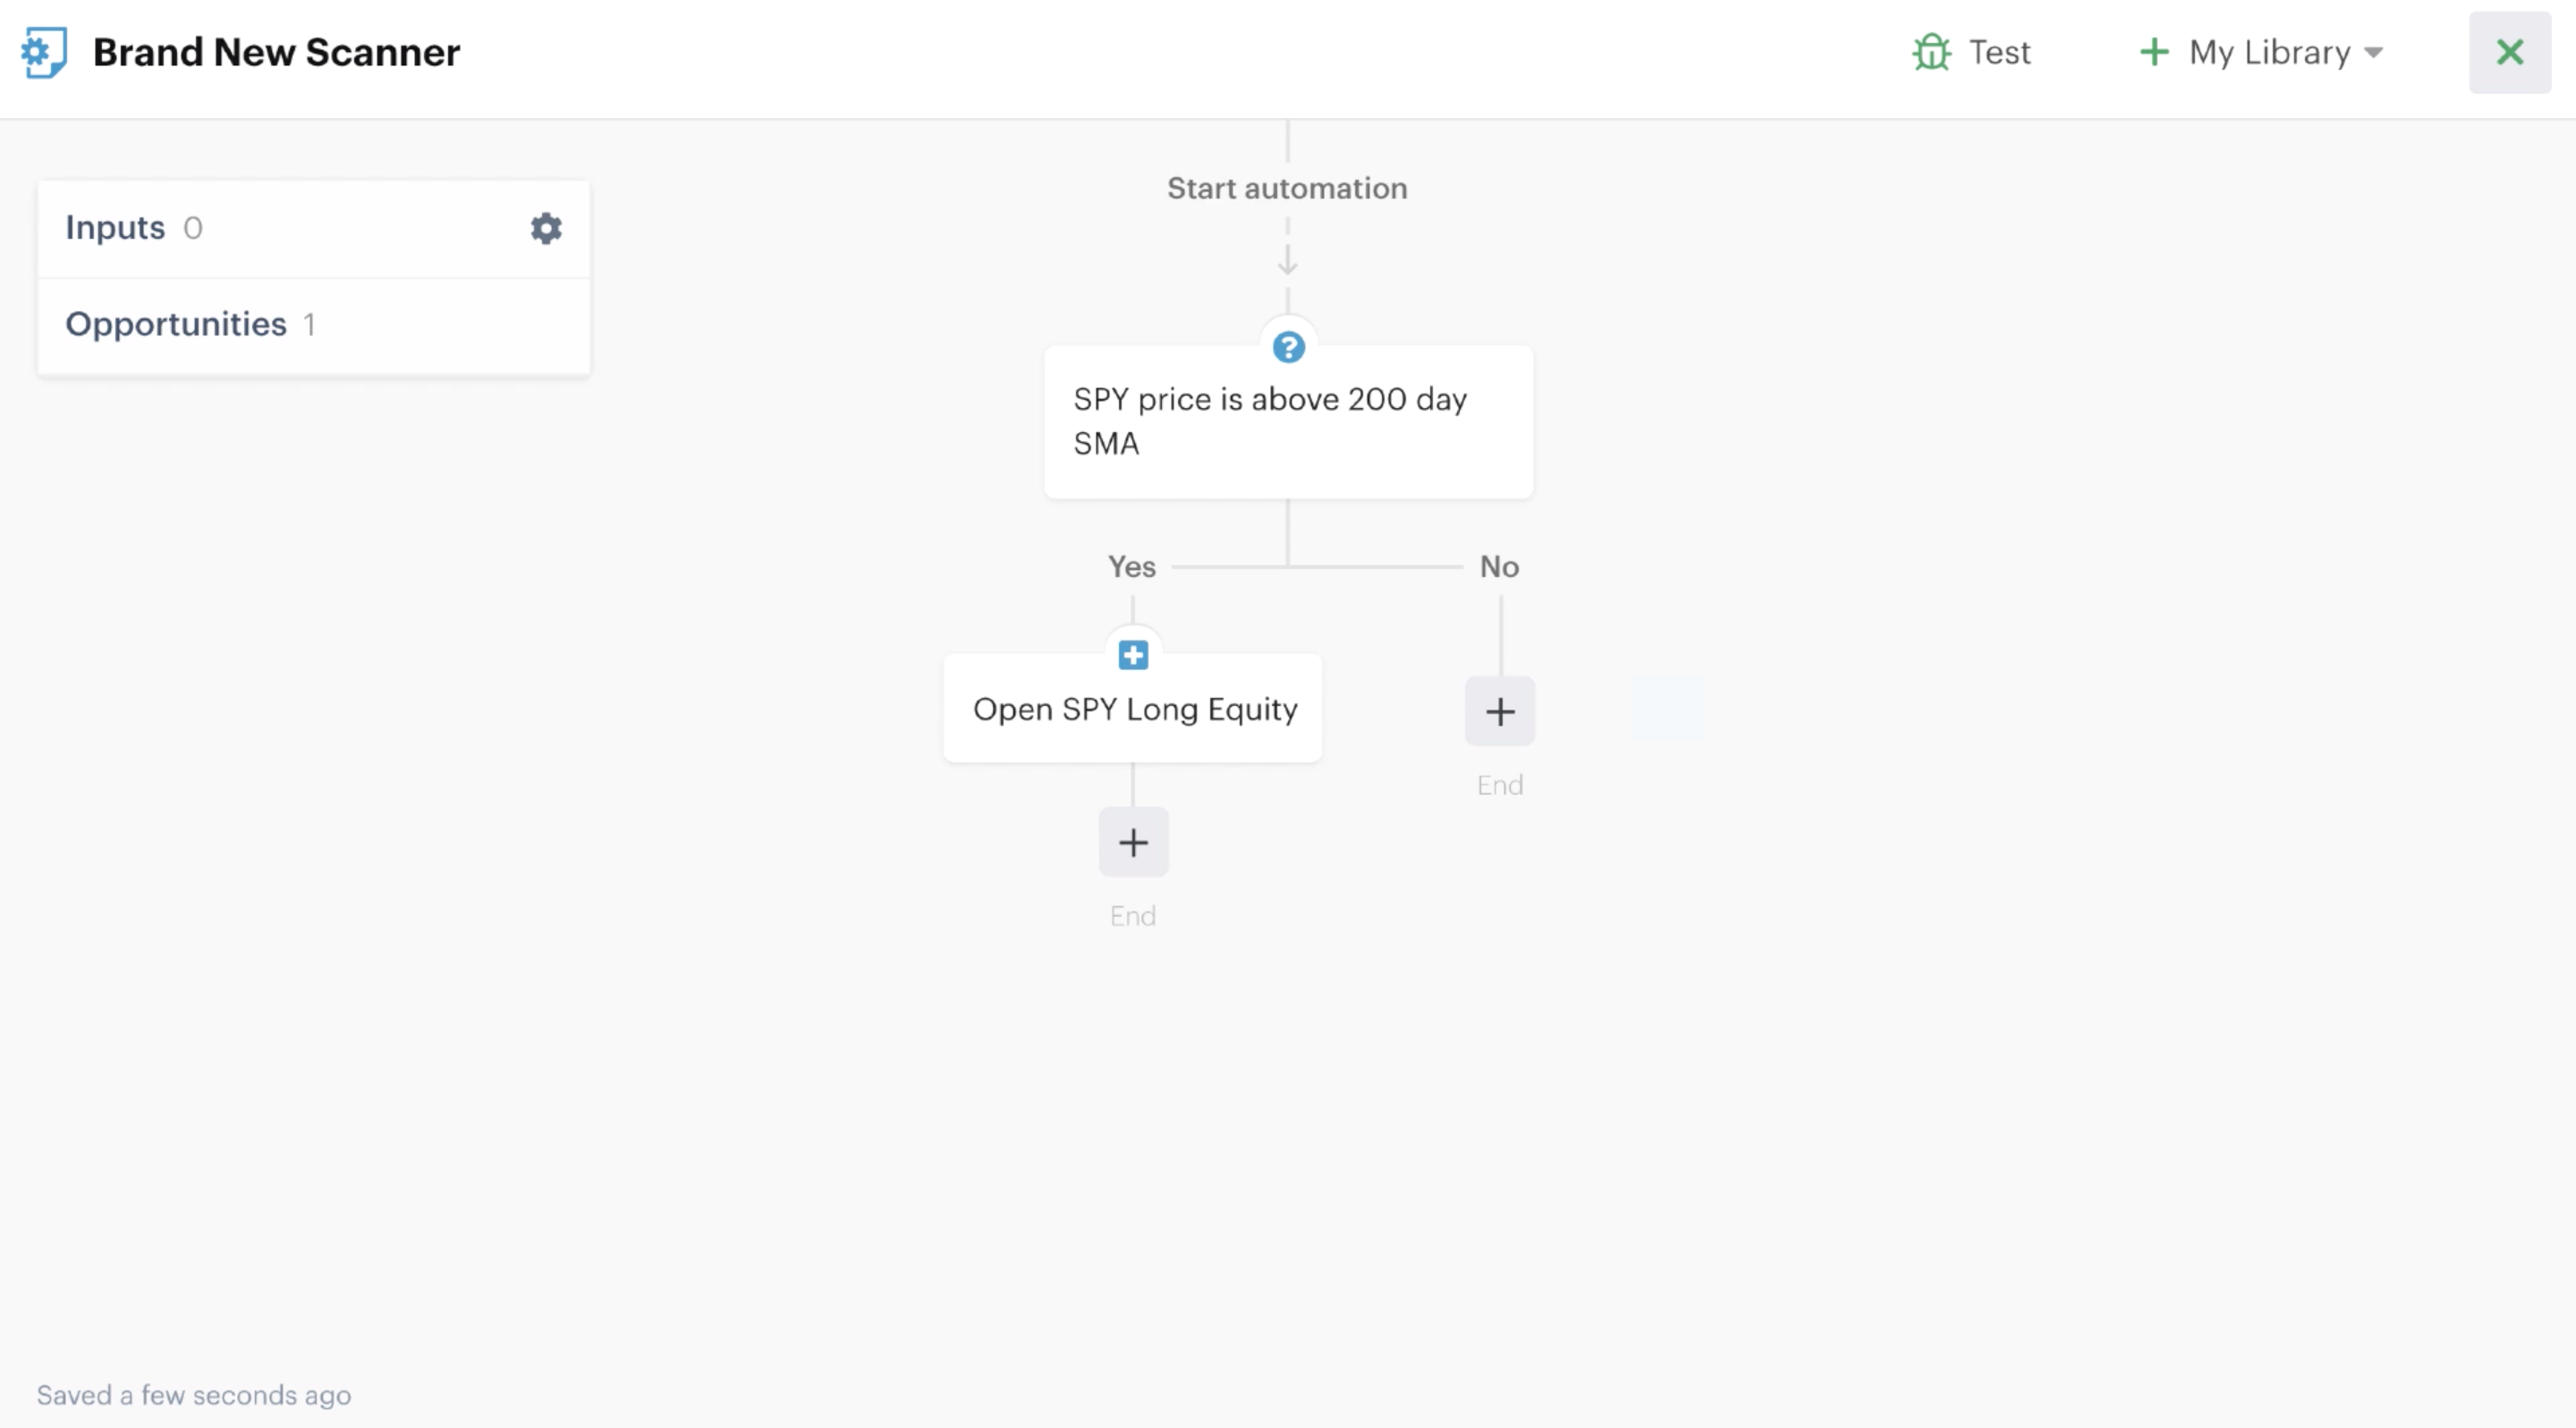
Task: Select the Open SPY Long Equity action
Action: point(1133,709)
